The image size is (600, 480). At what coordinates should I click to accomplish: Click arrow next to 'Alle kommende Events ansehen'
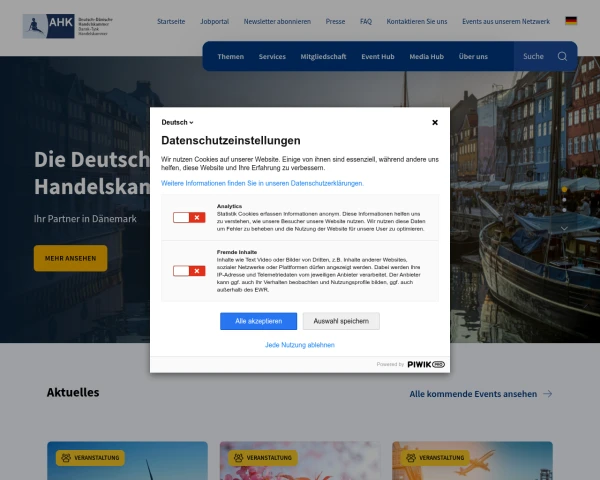[x=547, y=394]
